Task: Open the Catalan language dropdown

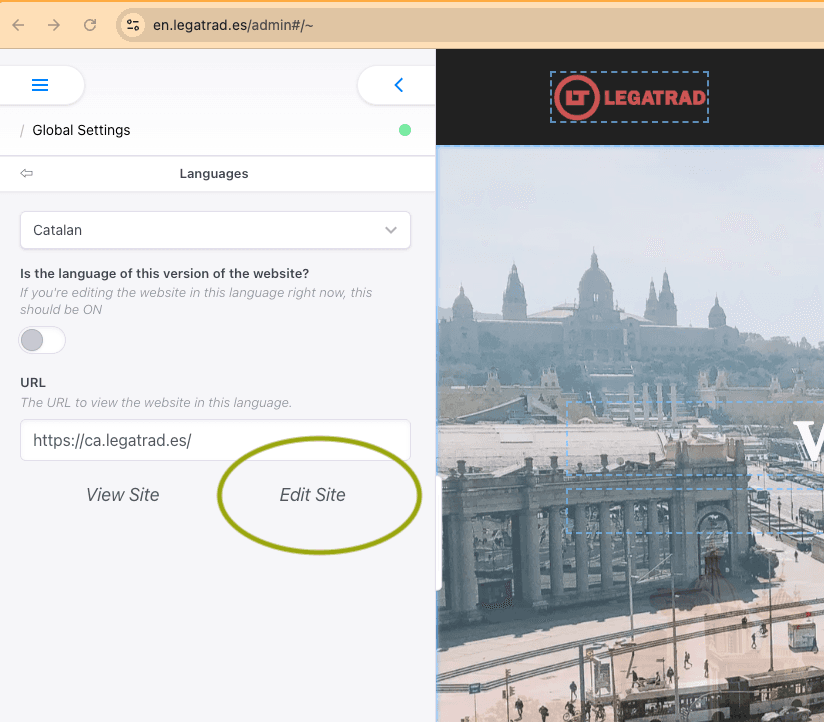Action: click(x=215, y=230)
